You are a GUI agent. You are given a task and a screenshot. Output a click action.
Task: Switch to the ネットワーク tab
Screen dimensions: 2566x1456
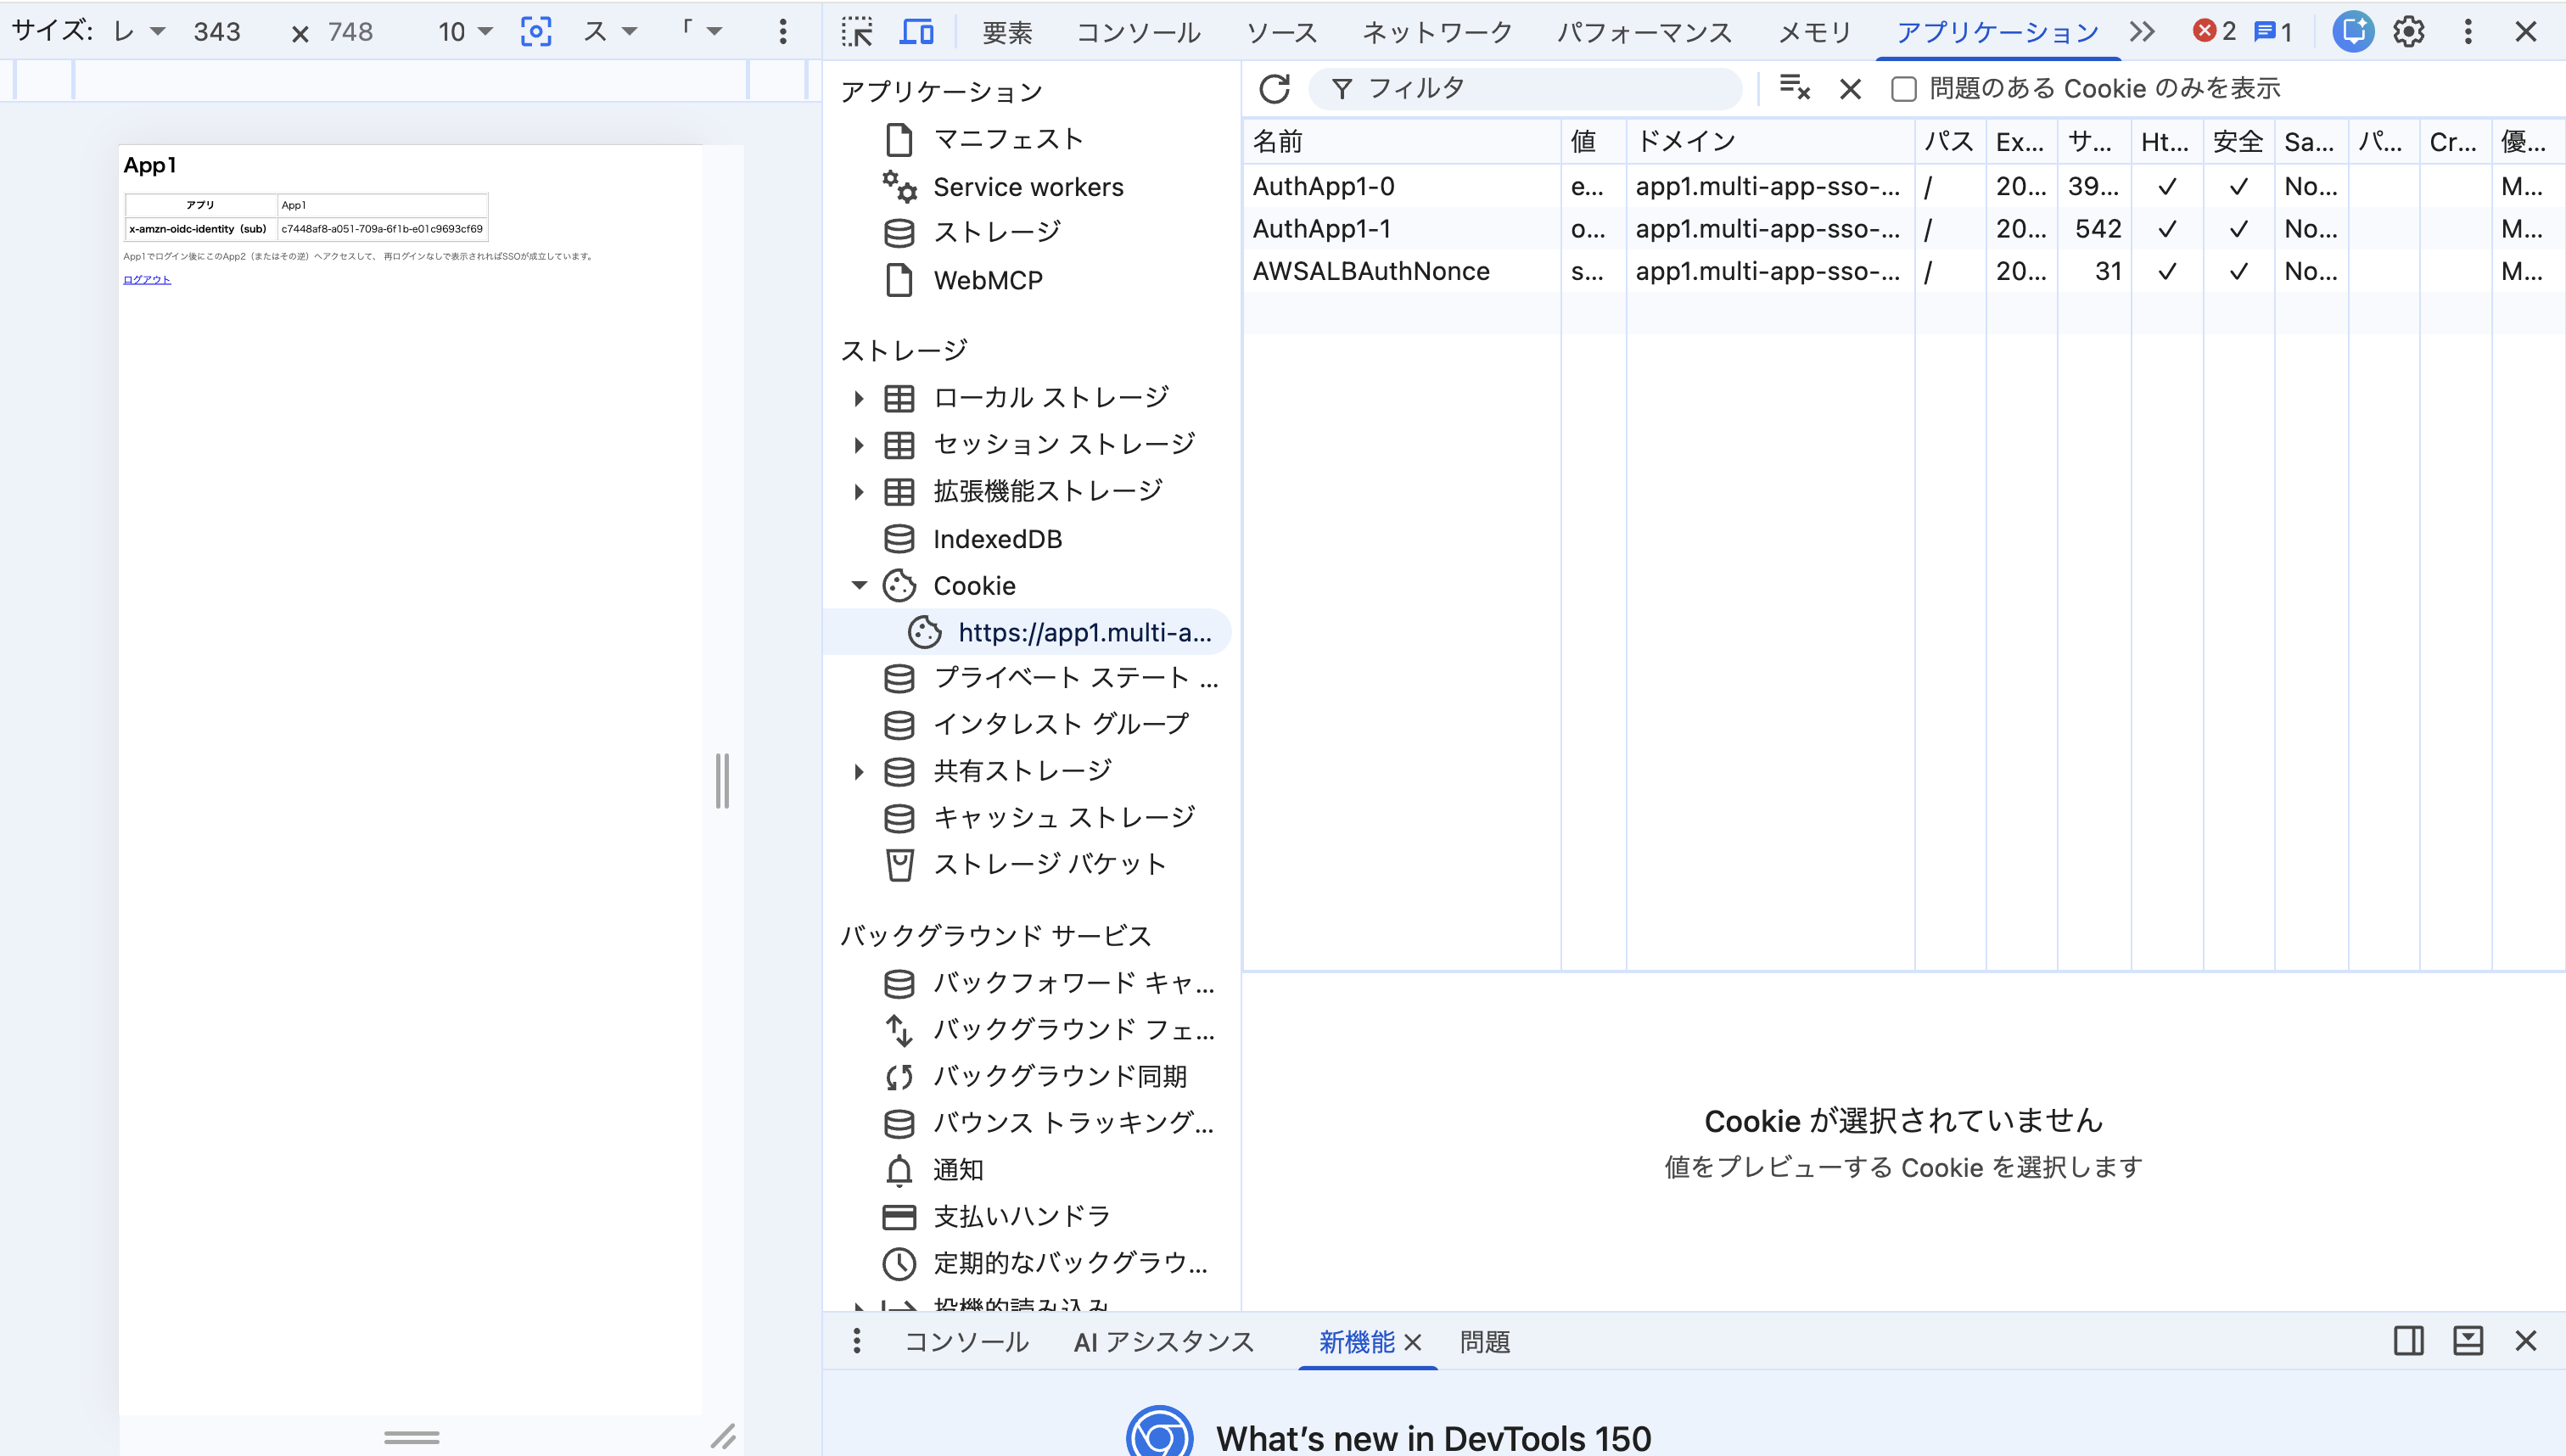tap(1437, 32)
